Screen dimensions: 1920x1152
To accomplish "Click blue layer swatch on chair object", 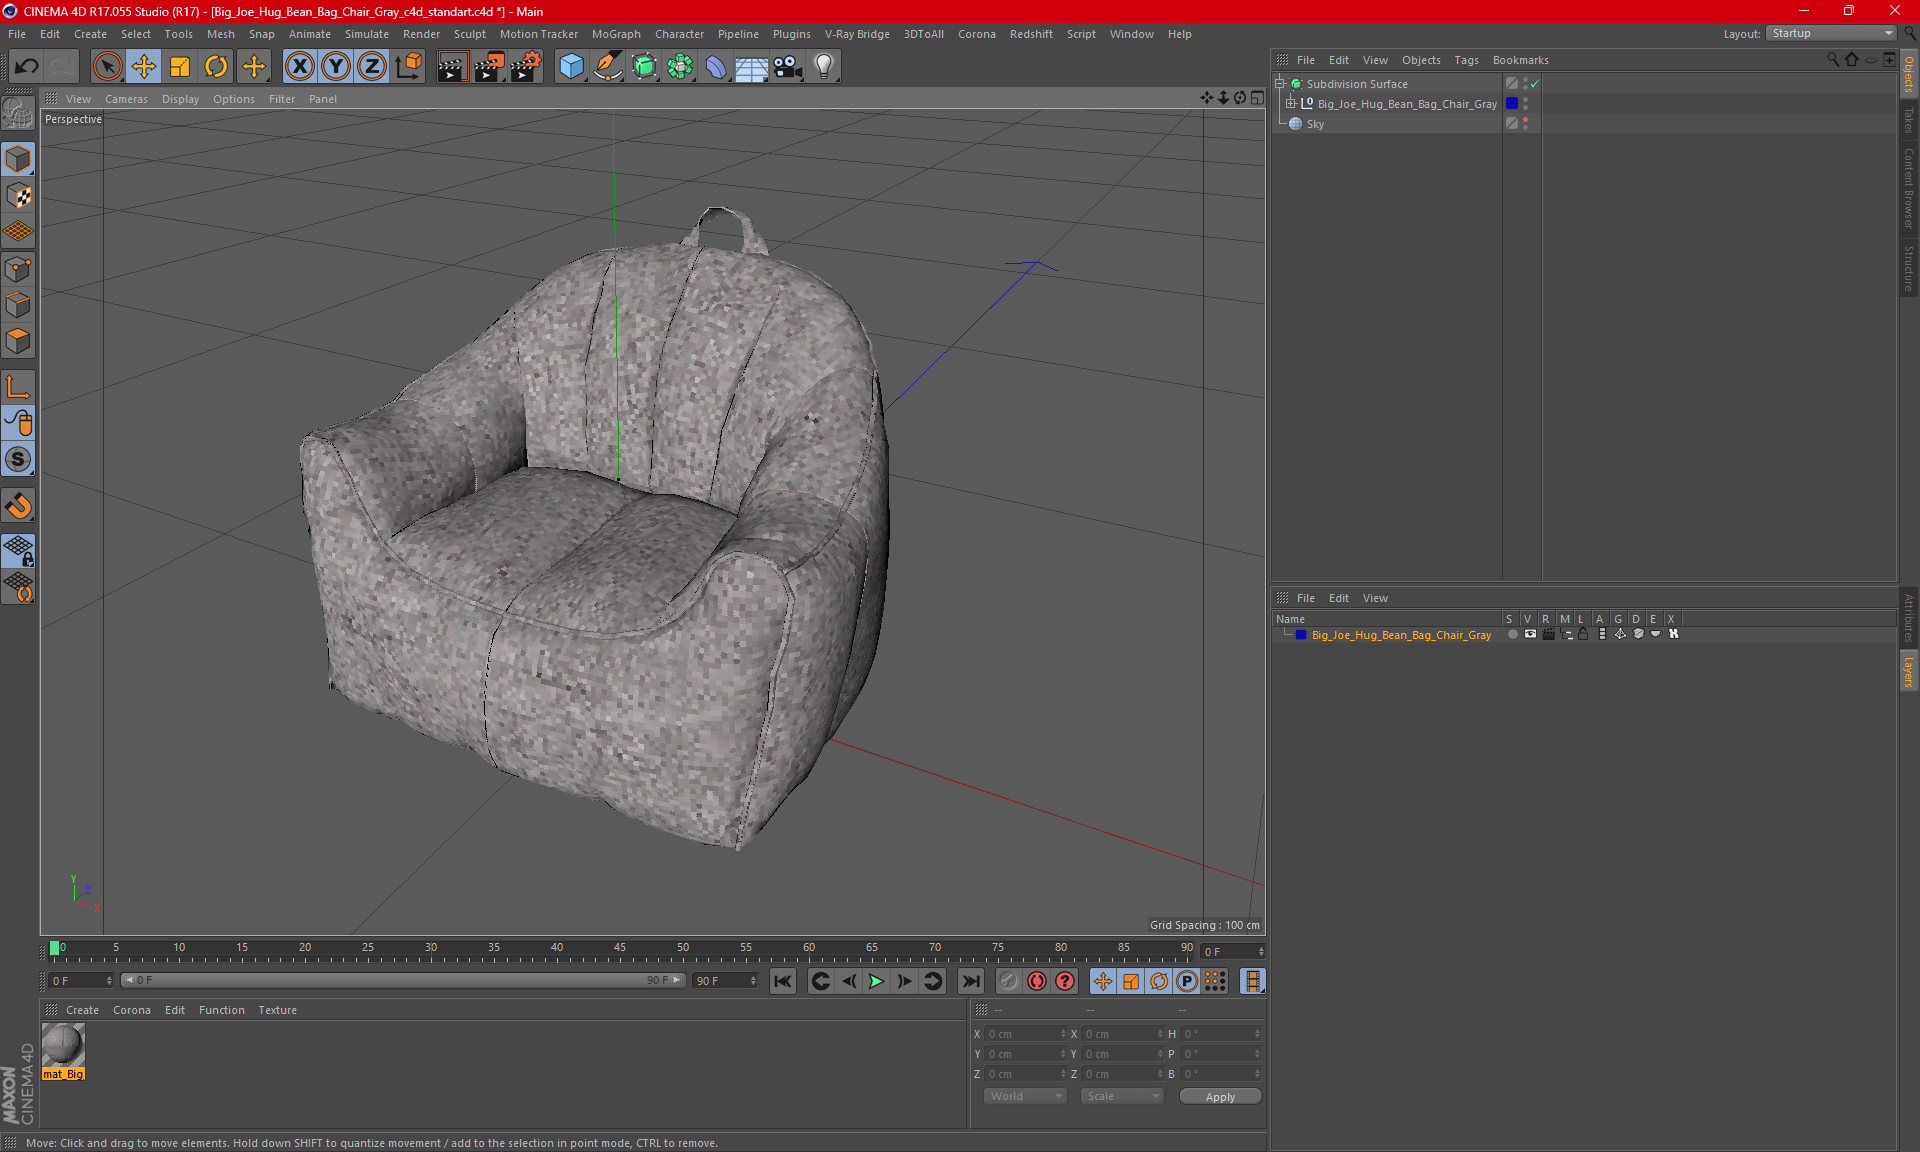I will coord(1512,103).
